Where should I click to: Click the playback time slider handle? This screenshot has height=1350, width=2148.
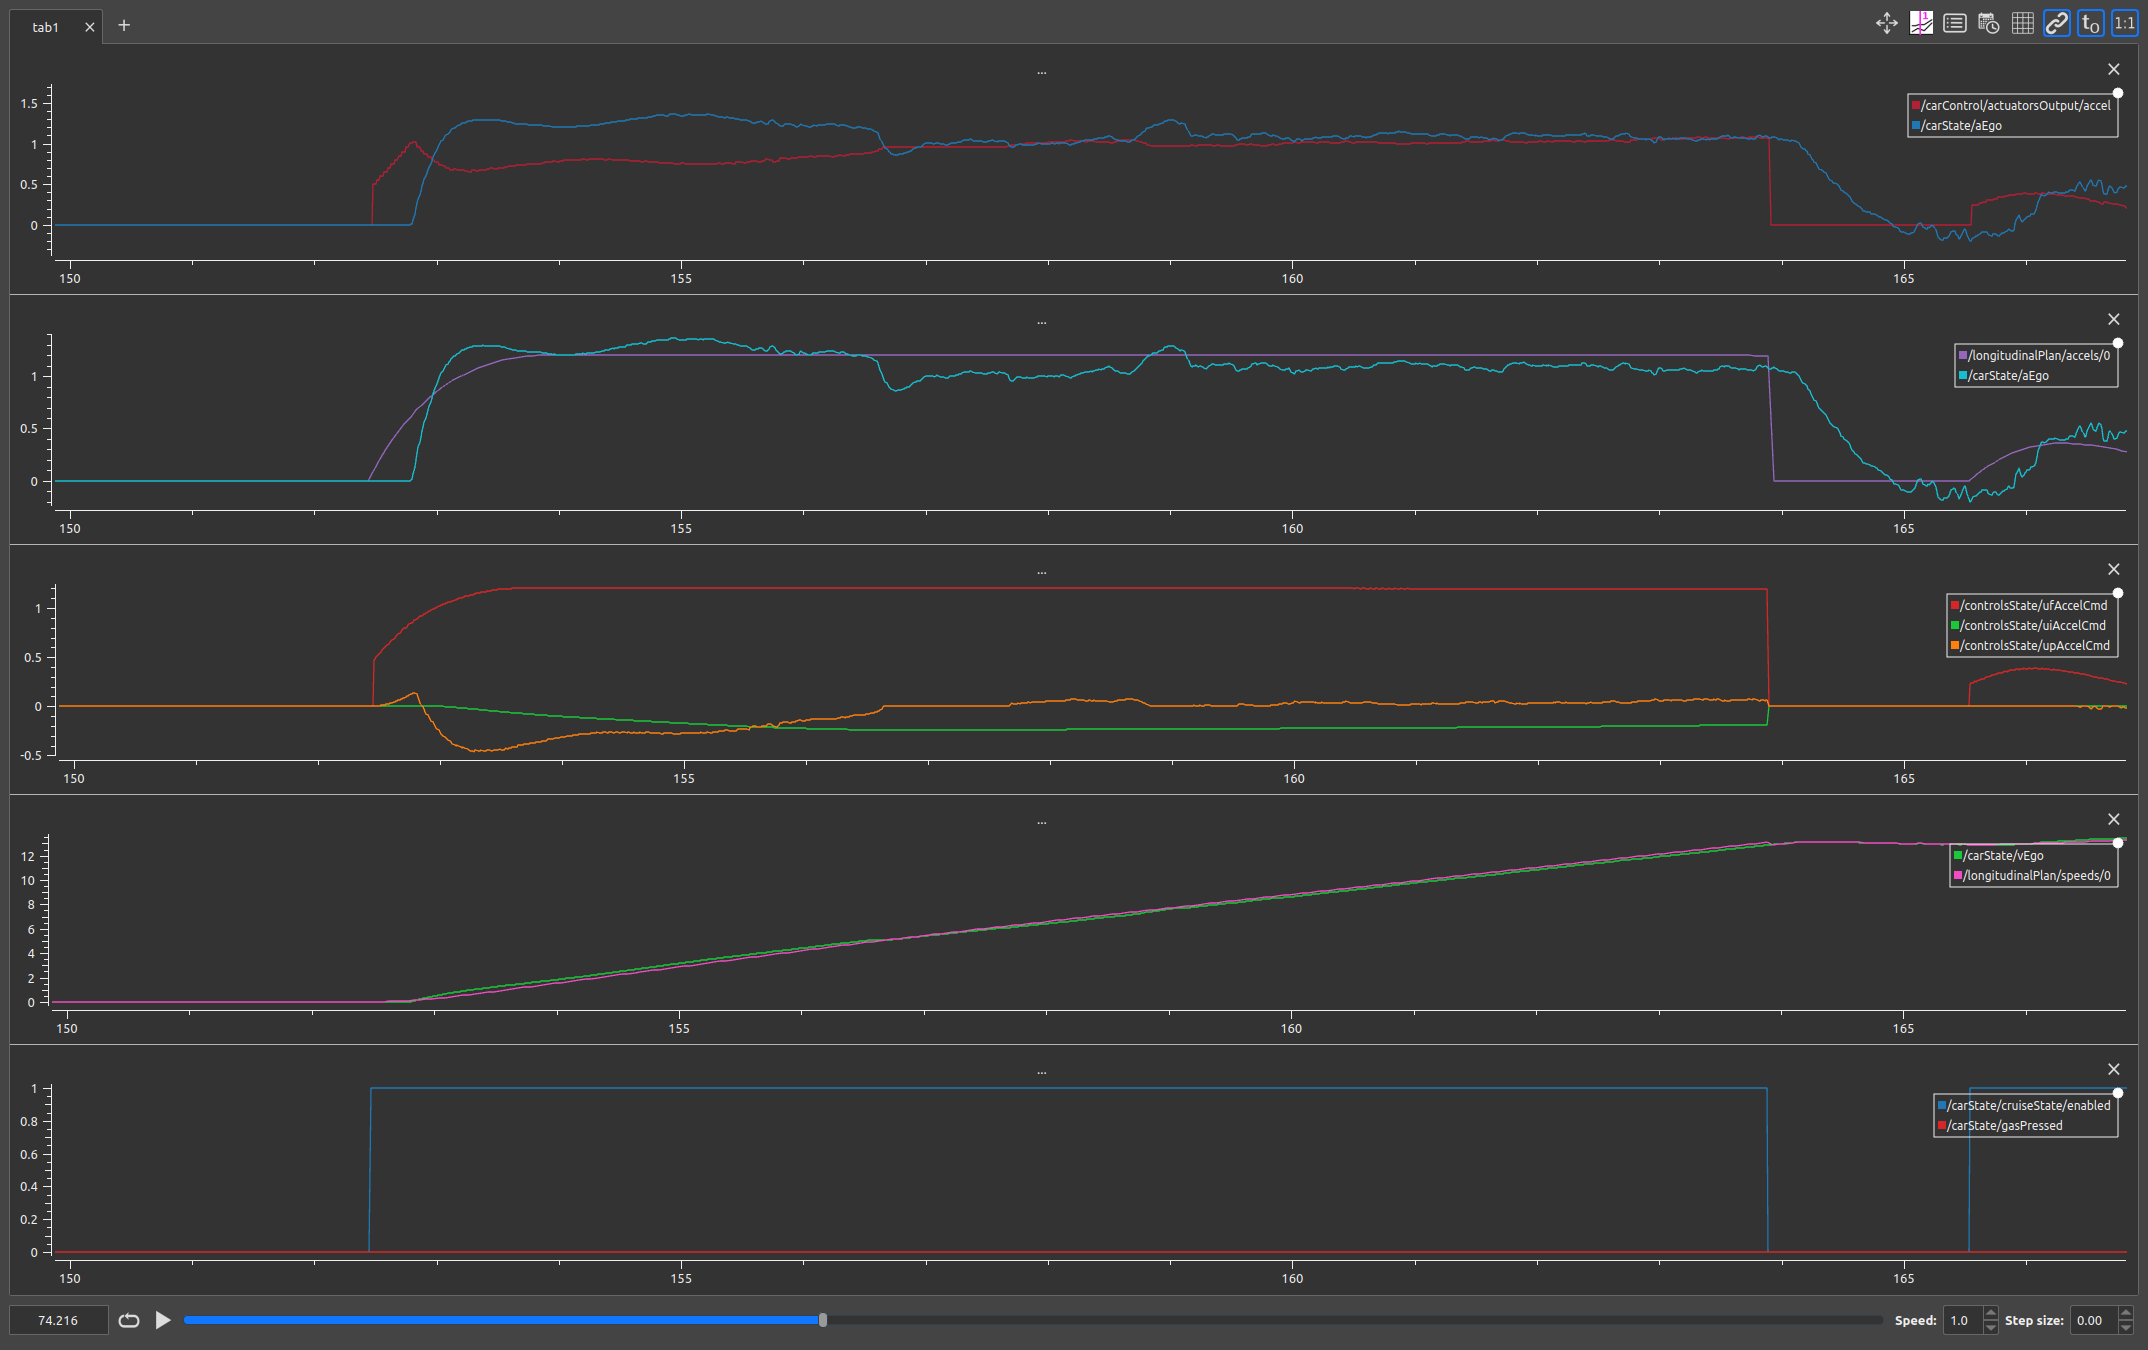click(823, 1320)
